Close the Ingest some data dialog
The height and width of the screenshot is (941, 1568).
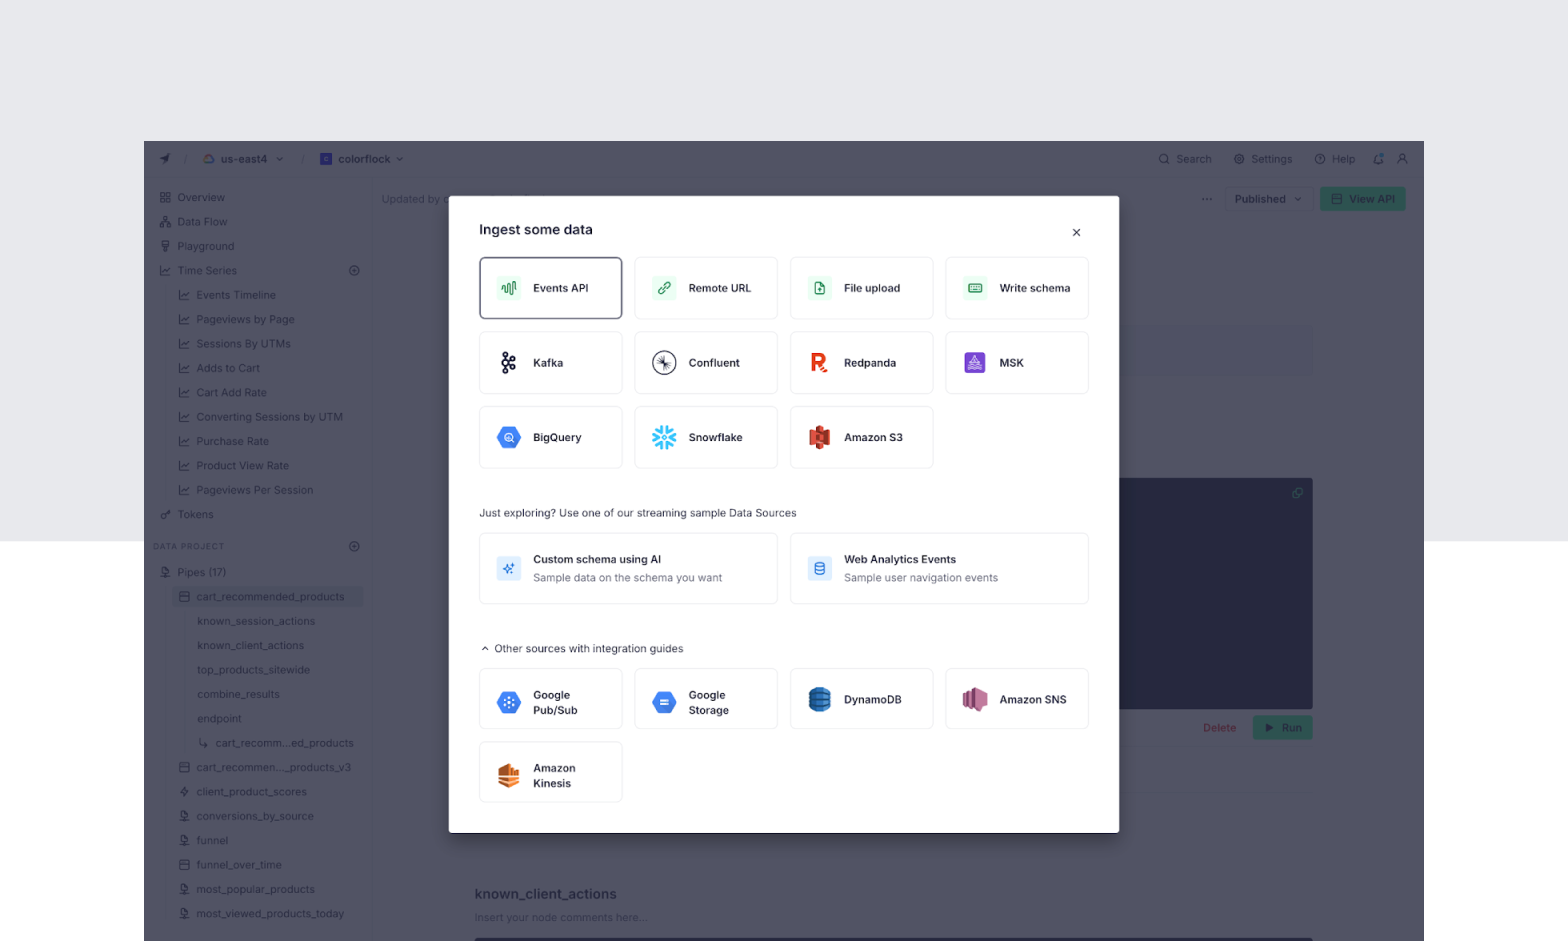pos(1076,233)
